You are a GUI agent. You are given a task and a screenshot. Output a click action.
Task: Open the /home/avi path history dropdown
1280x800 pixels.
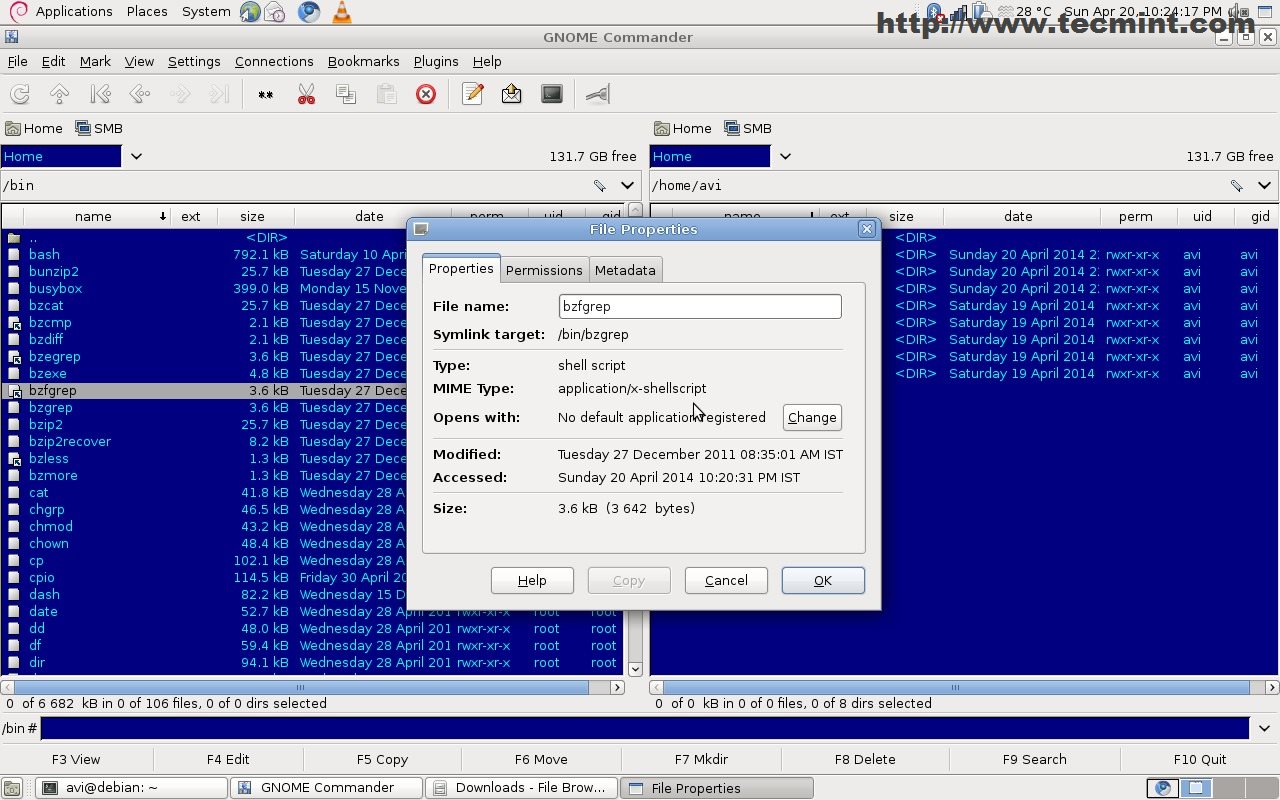(1264, 185)
